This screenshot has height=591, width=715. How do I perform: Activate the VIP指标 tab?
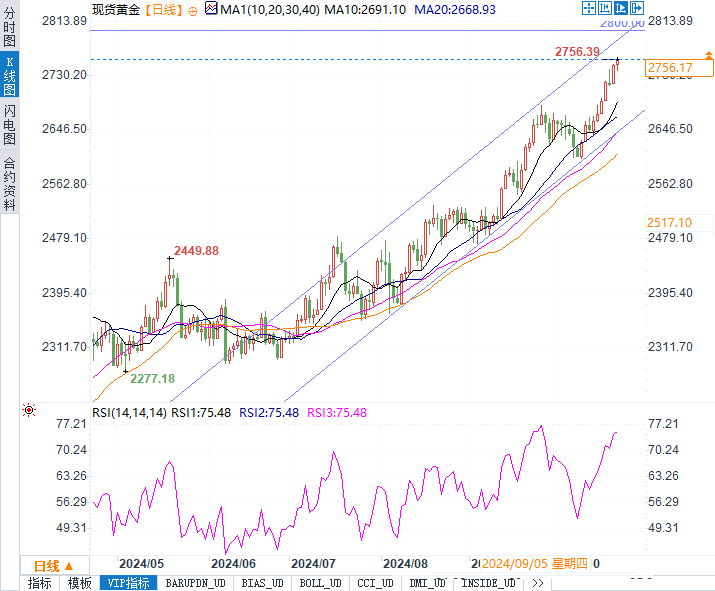pyautogui.click(x=128, y=583)
